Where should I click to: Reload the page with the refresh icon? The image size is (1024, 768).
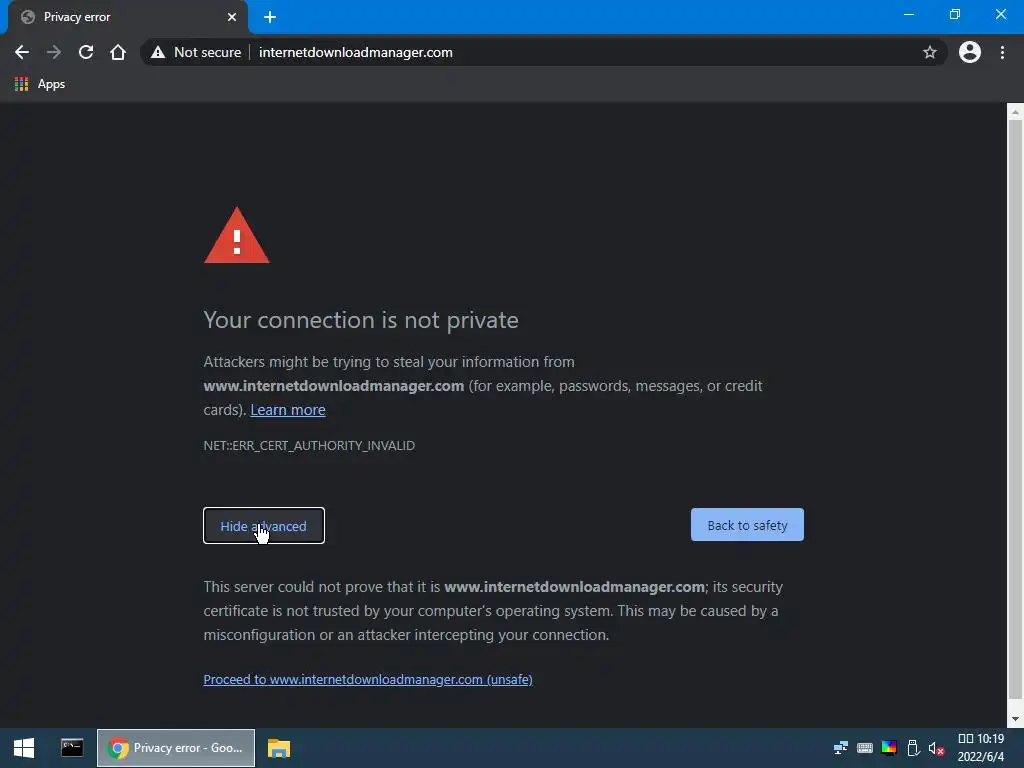(86, 52)
